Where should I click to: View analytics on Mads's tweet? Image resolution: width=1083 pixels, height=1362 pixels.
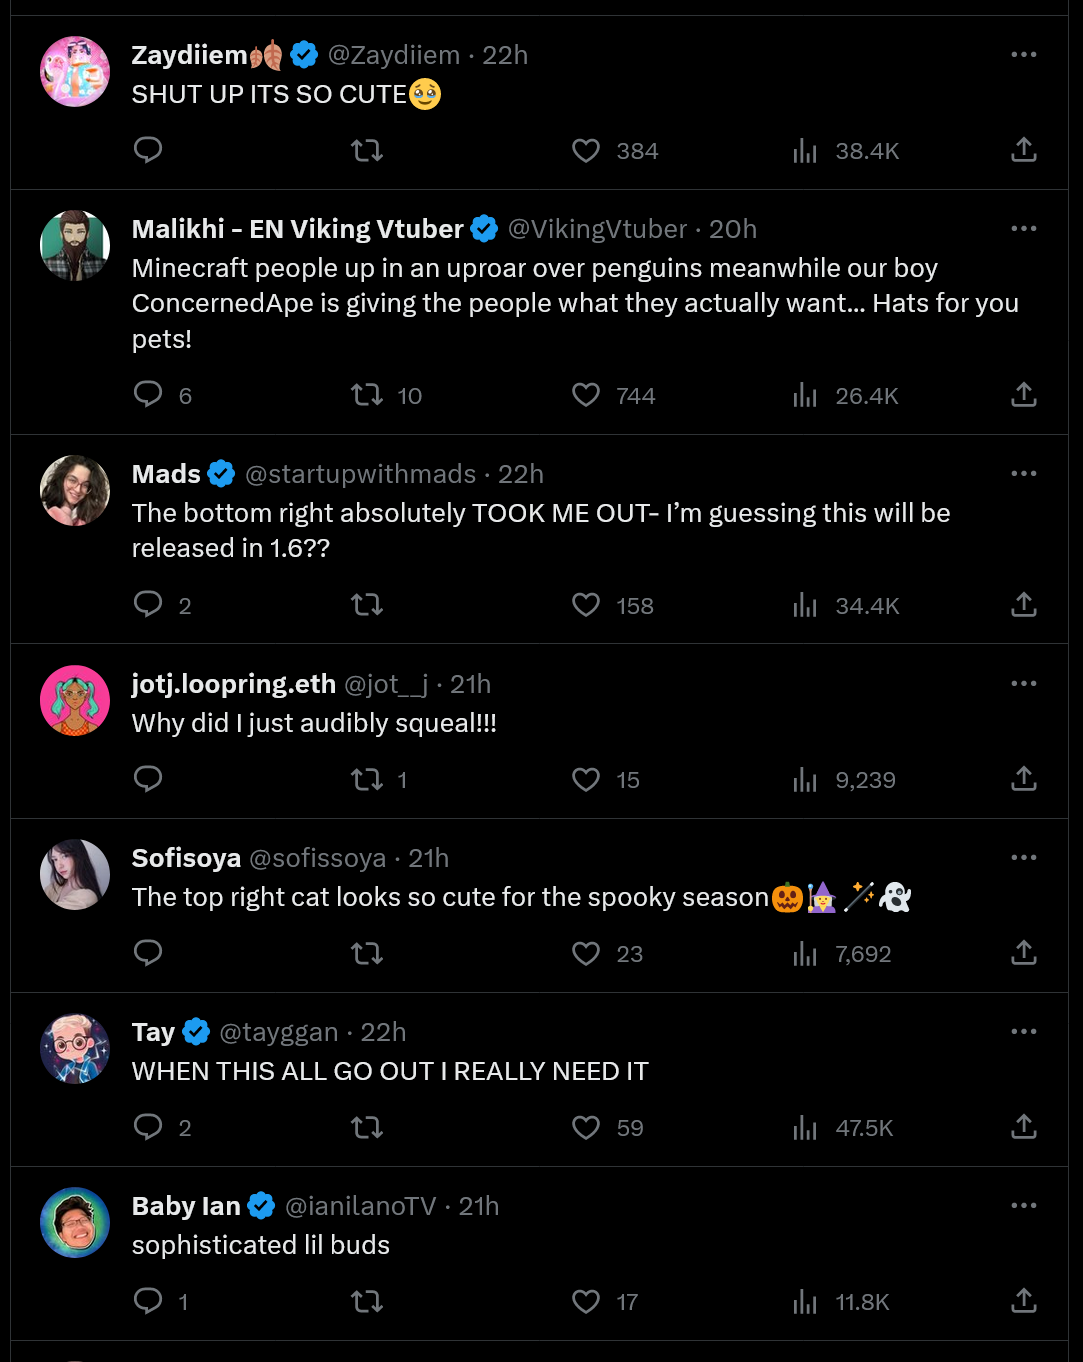pos(805,605)
